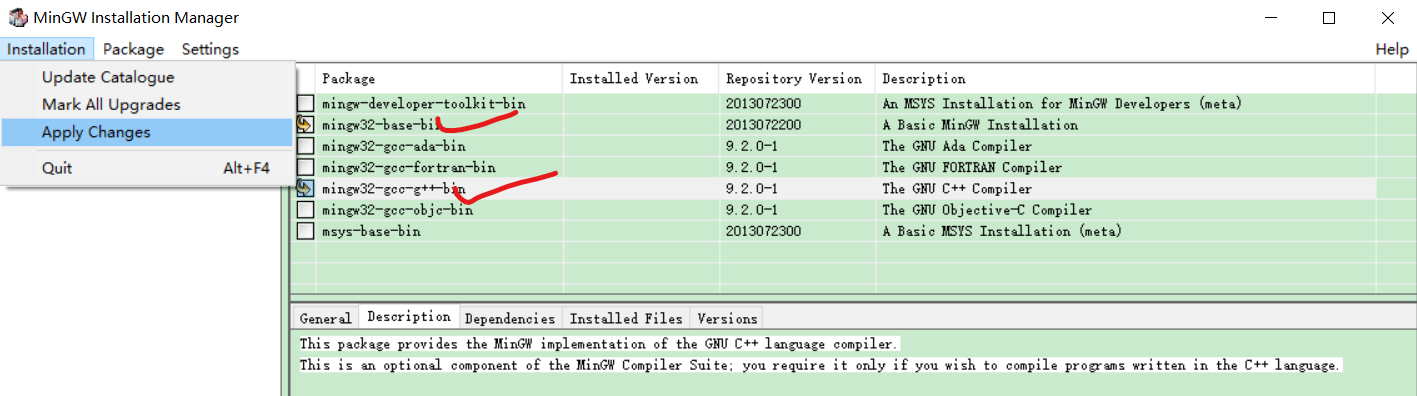Click 'The GNU Objective-C Compiler' description
1417x396 pixels.
(988, 210)
